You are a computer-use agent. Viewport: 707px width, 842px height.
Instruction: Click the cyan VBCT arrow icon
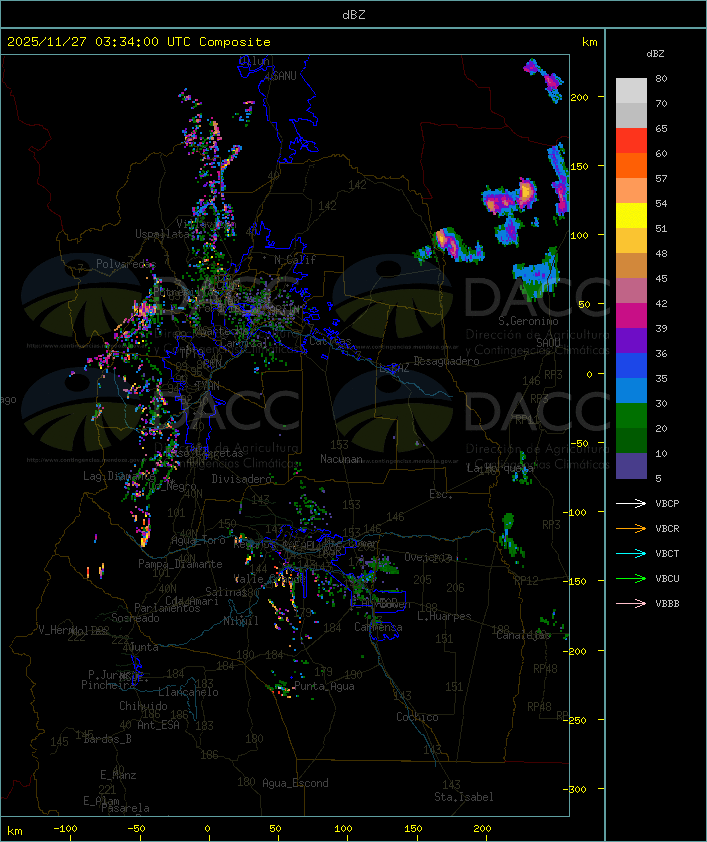[x=631, y=553]
